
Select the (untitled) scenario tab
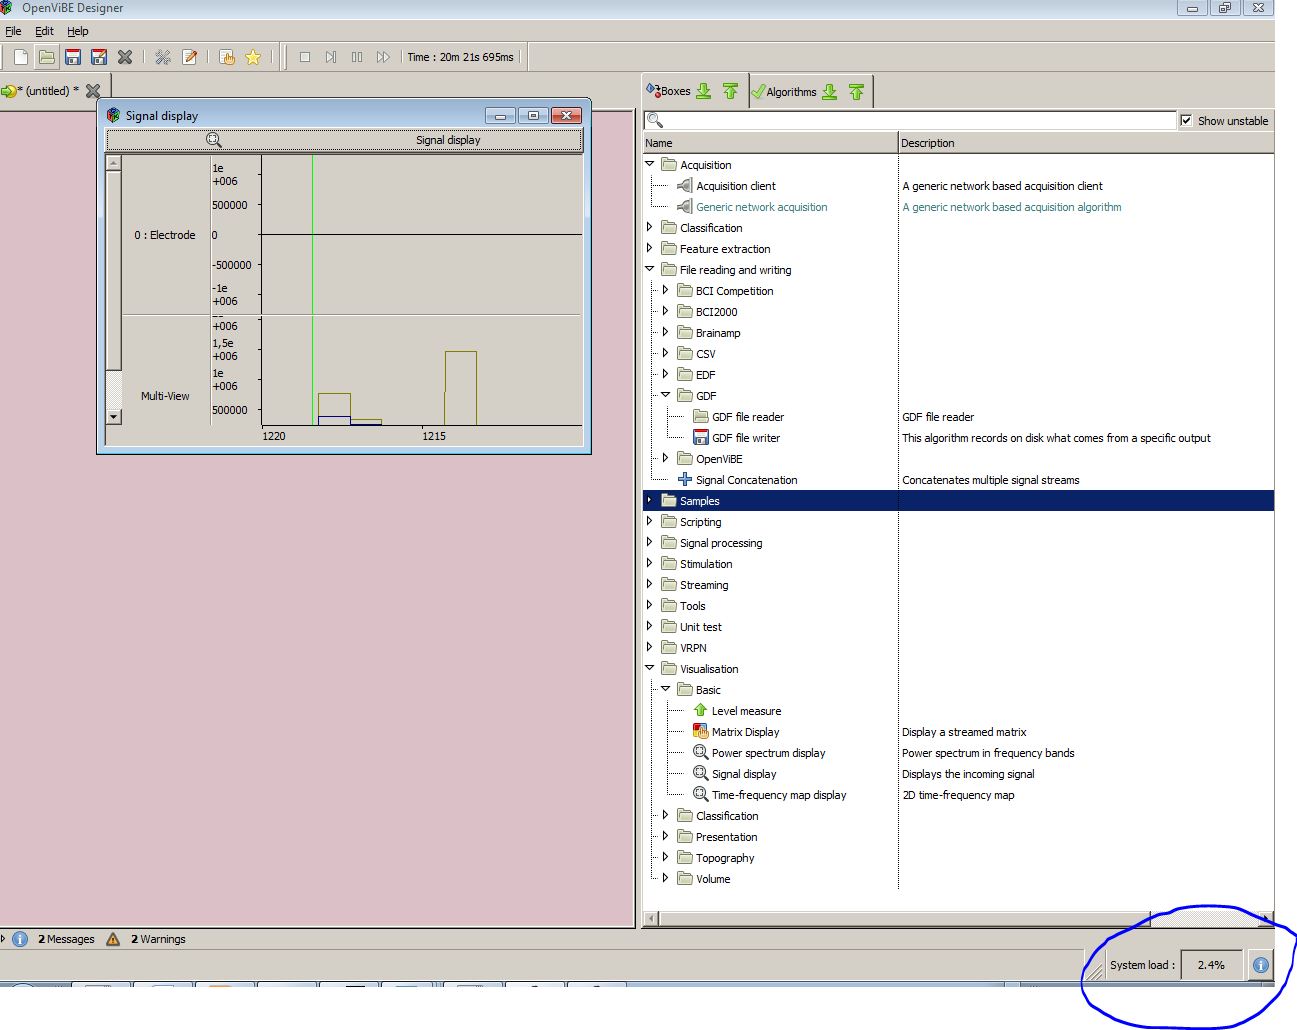48,91
